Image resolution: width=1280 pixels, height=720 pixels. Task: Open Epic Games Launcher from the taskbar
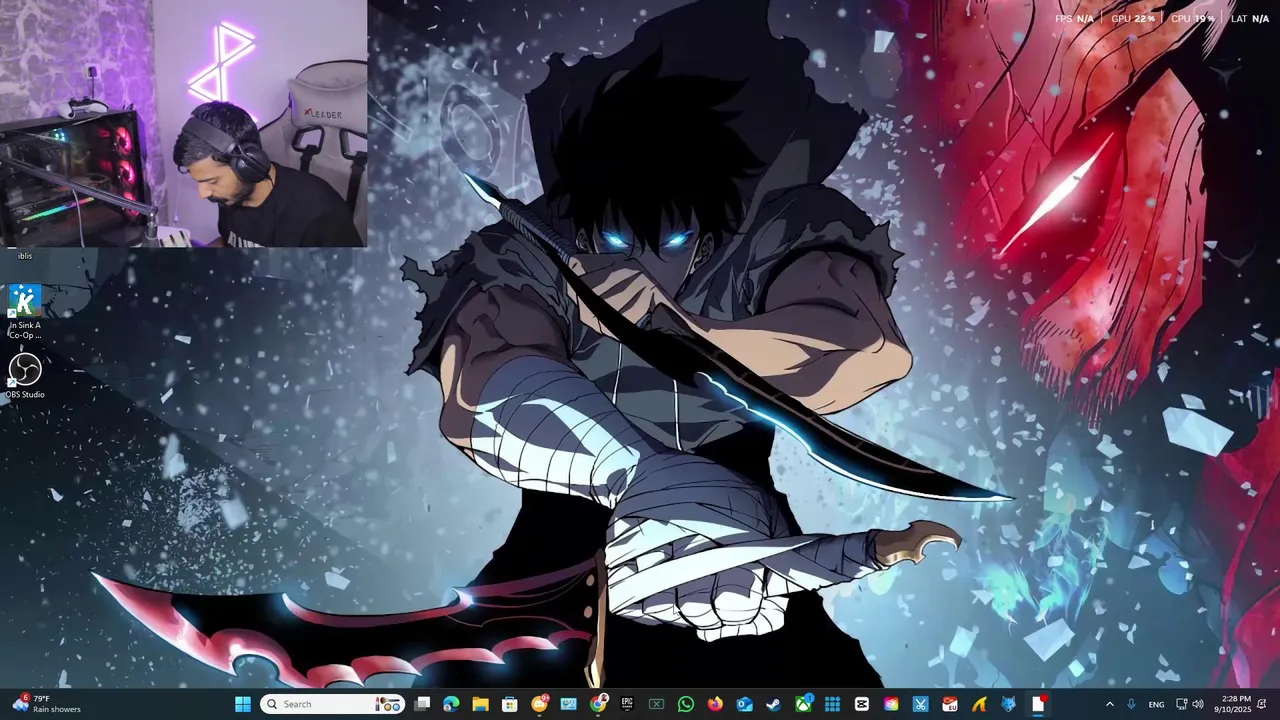627,704
